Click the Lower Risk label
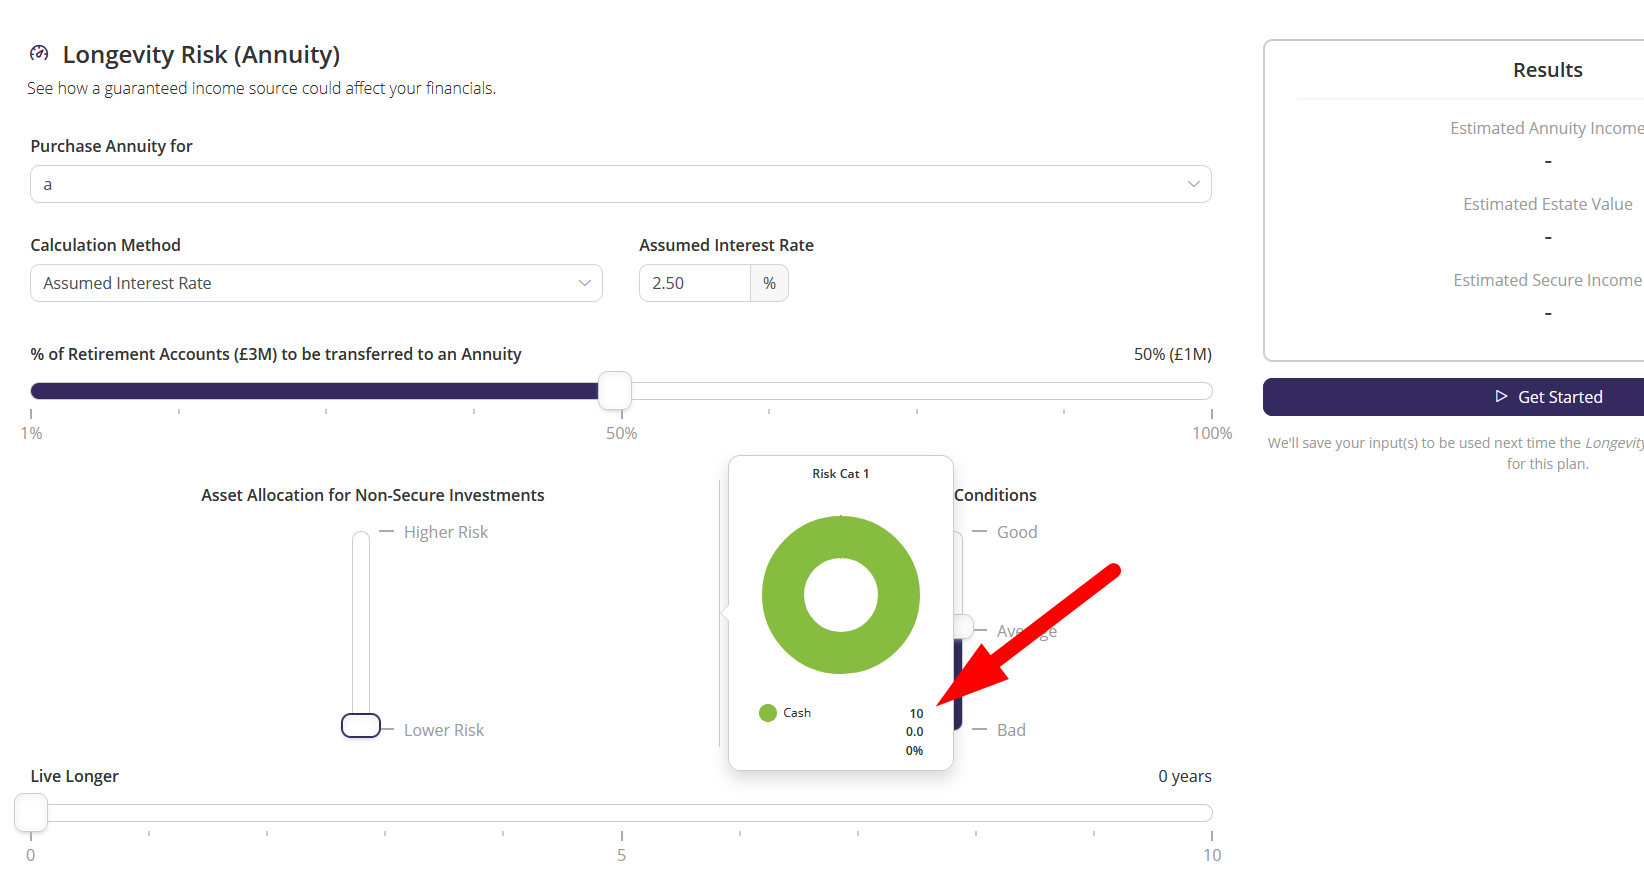 [x=444, y=730]
